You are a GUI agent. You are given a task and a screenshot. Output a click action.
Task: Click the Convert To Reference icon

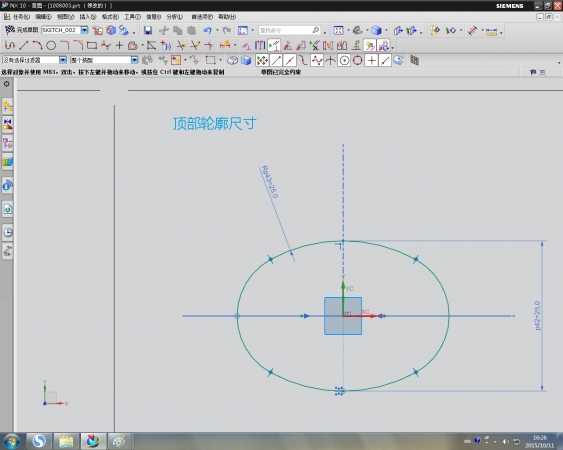(328, 46)
